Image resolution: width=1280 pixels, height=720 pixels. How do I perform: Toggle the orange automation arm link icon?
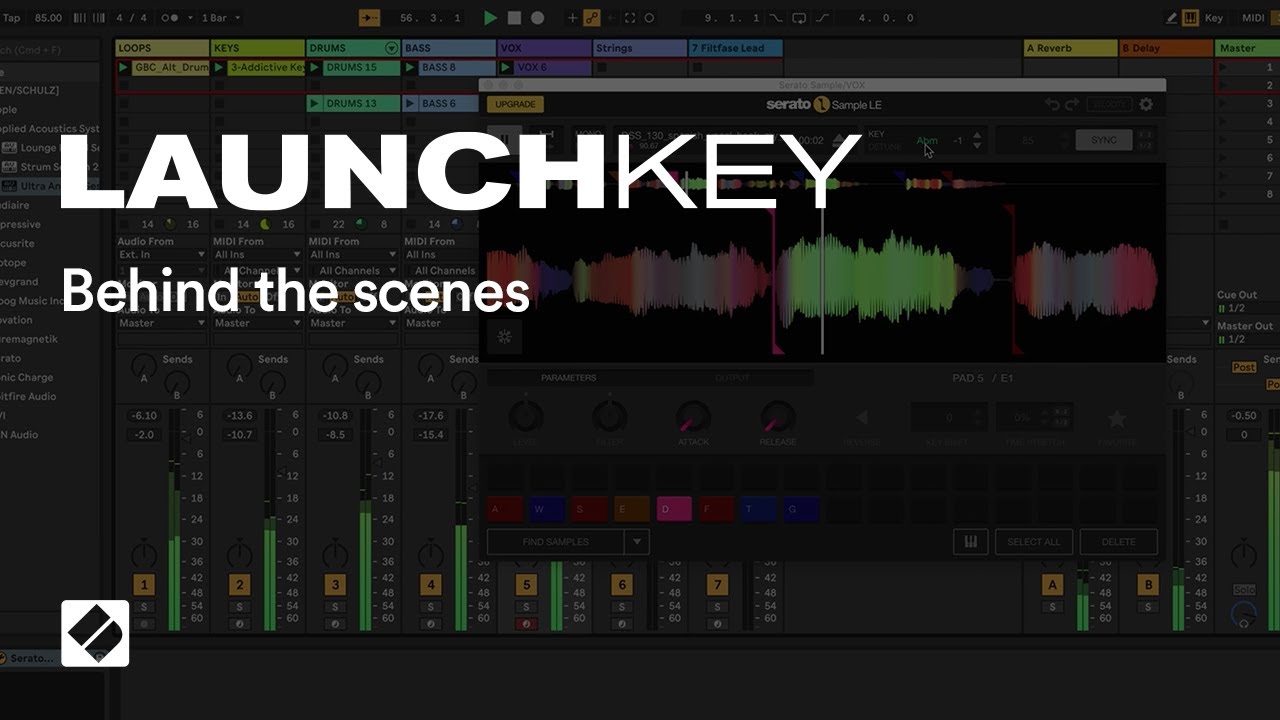(x=592, y=18)
